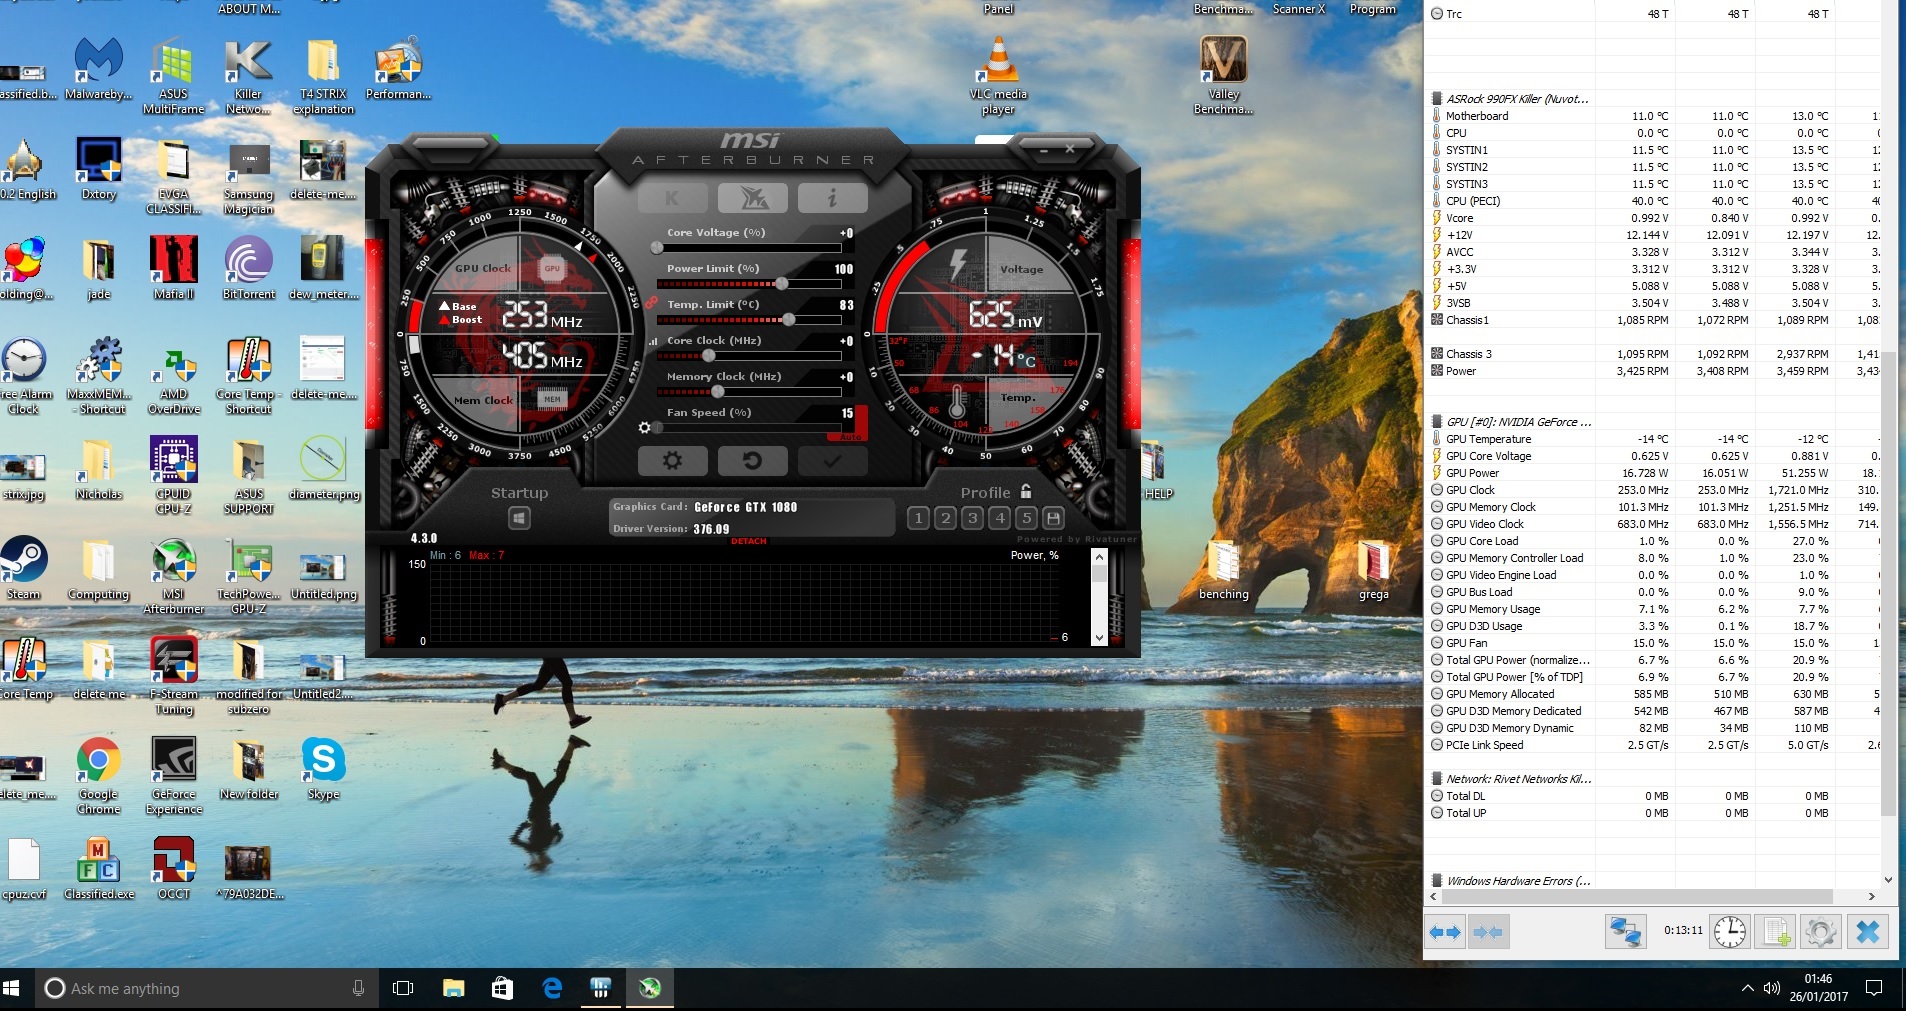Toggle apply overclock at Windows startup
This screenshot has width=1906, height=1011.
519,518
